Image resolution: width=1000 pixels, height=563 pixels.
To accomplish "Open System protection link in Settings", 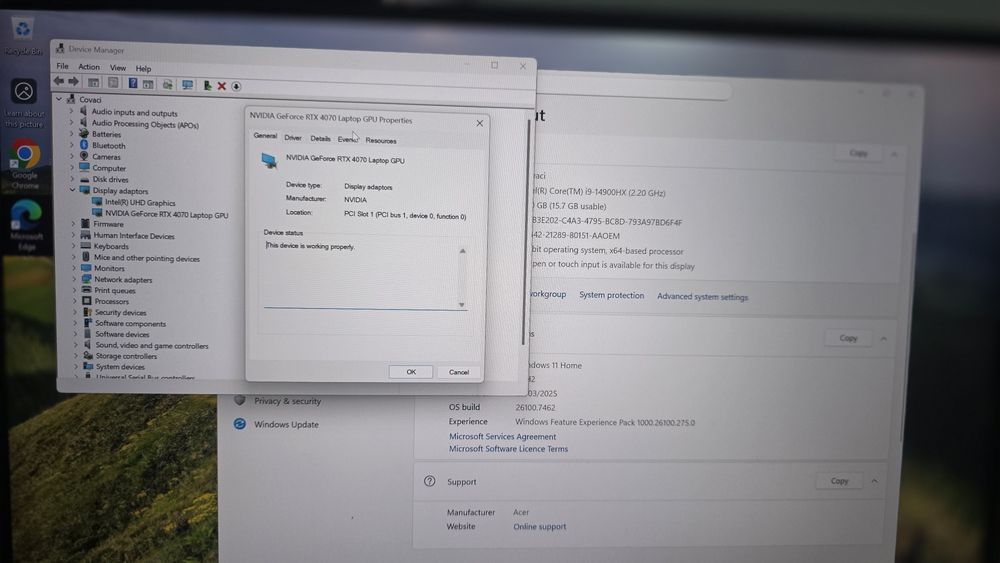I will click(x=611, y=295).
